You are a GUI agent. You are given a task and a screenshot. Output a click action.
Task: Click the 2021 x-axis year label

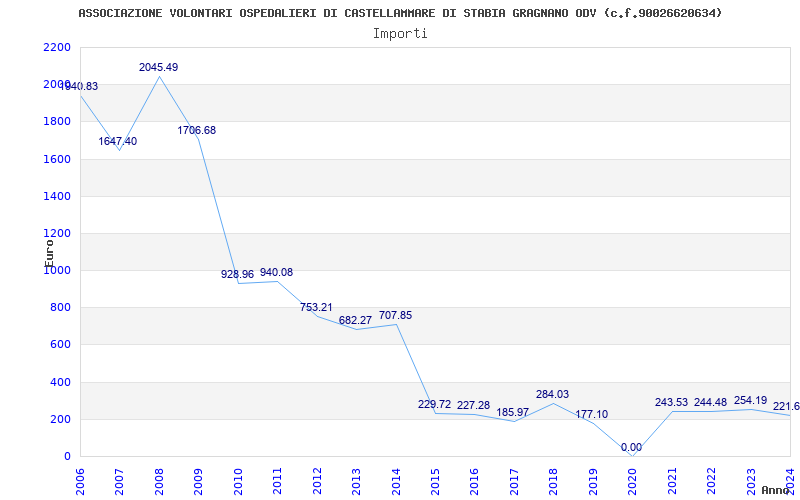(671, 481)
